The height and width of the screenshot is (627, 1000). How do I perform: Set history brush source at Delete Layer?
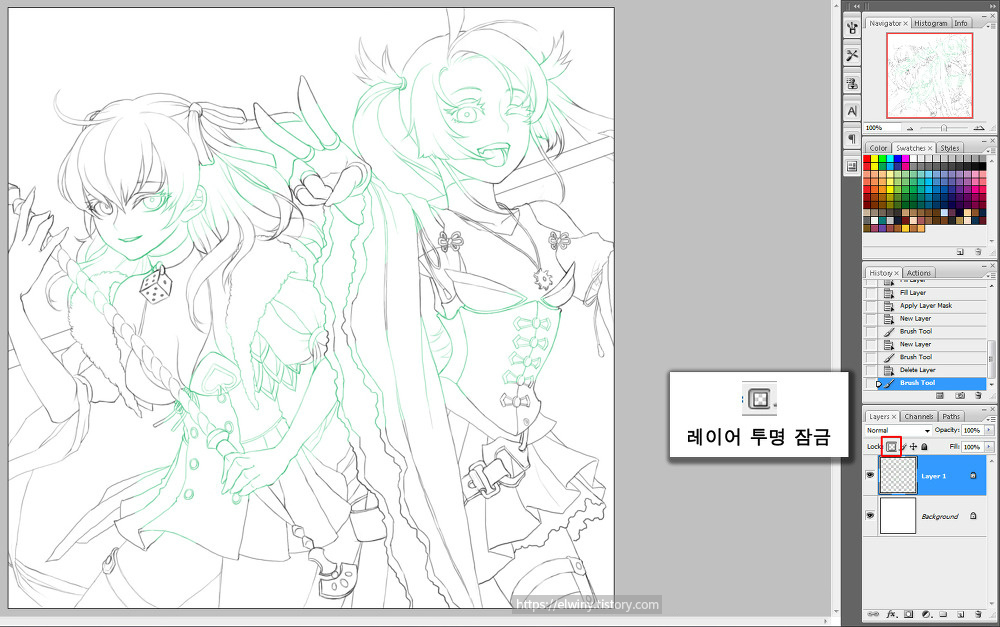[871, 370]
